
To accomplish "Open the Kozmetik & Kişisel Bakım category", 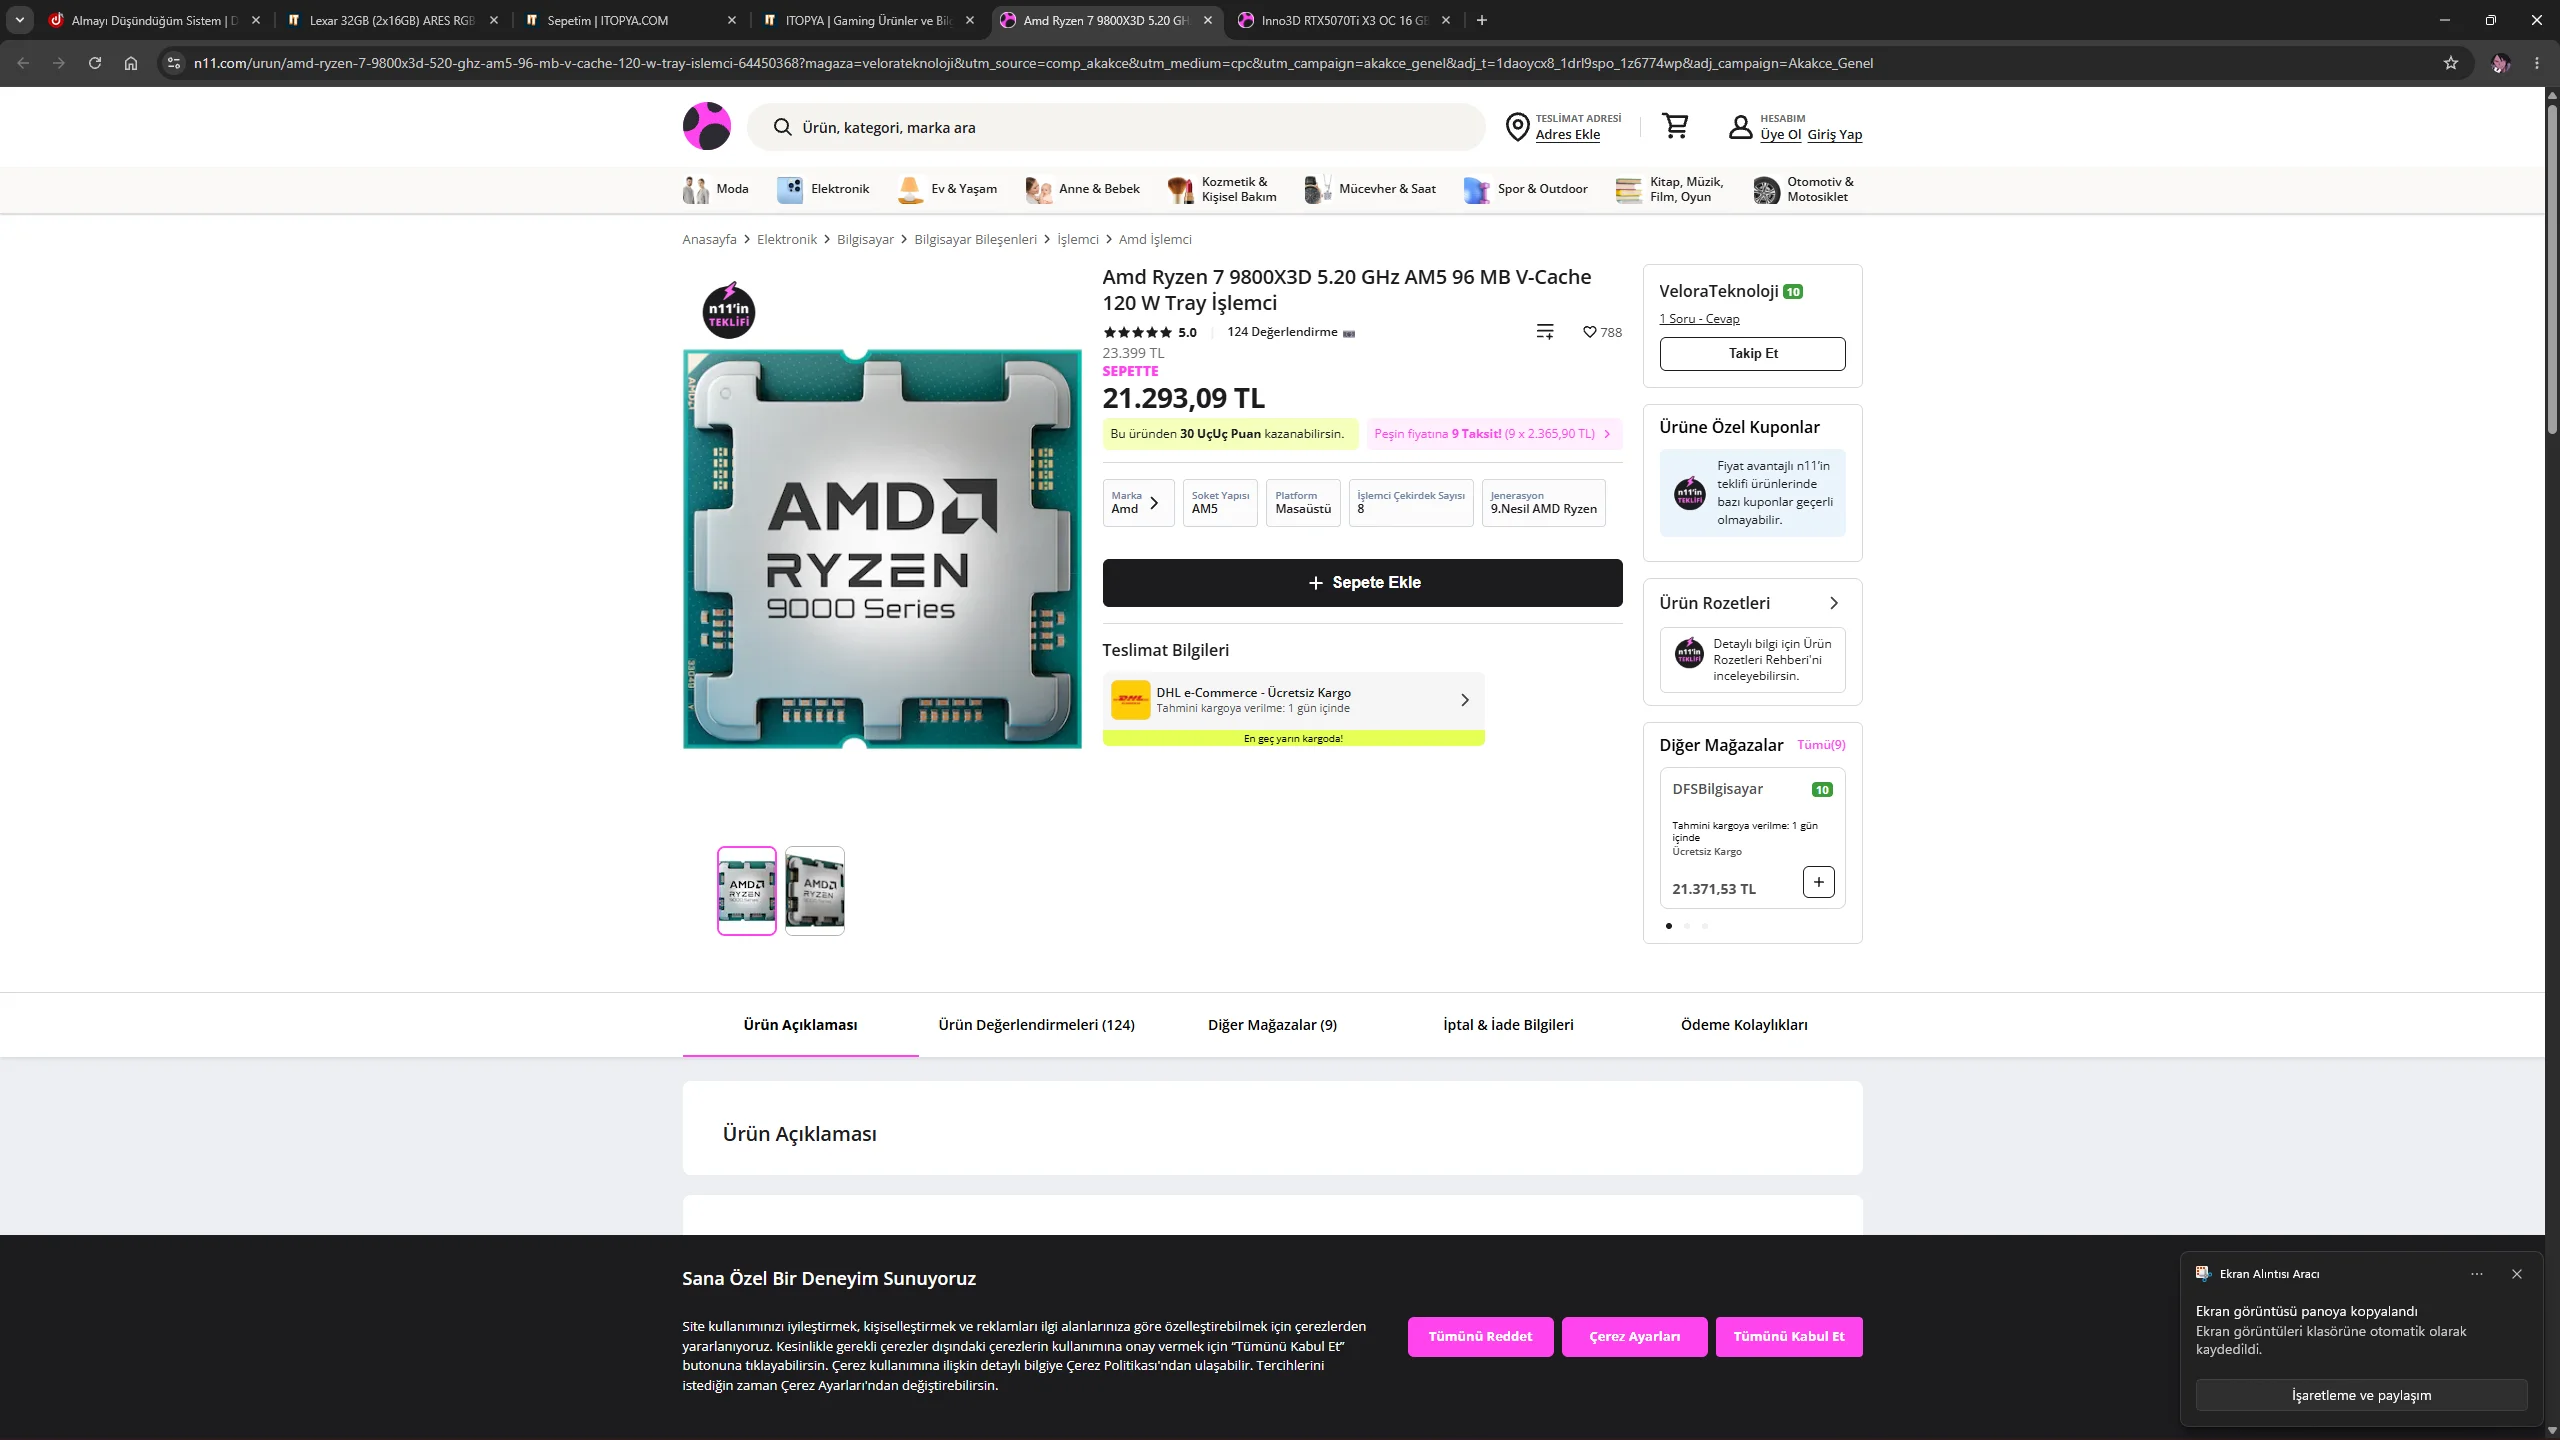I will point(1222,189).
